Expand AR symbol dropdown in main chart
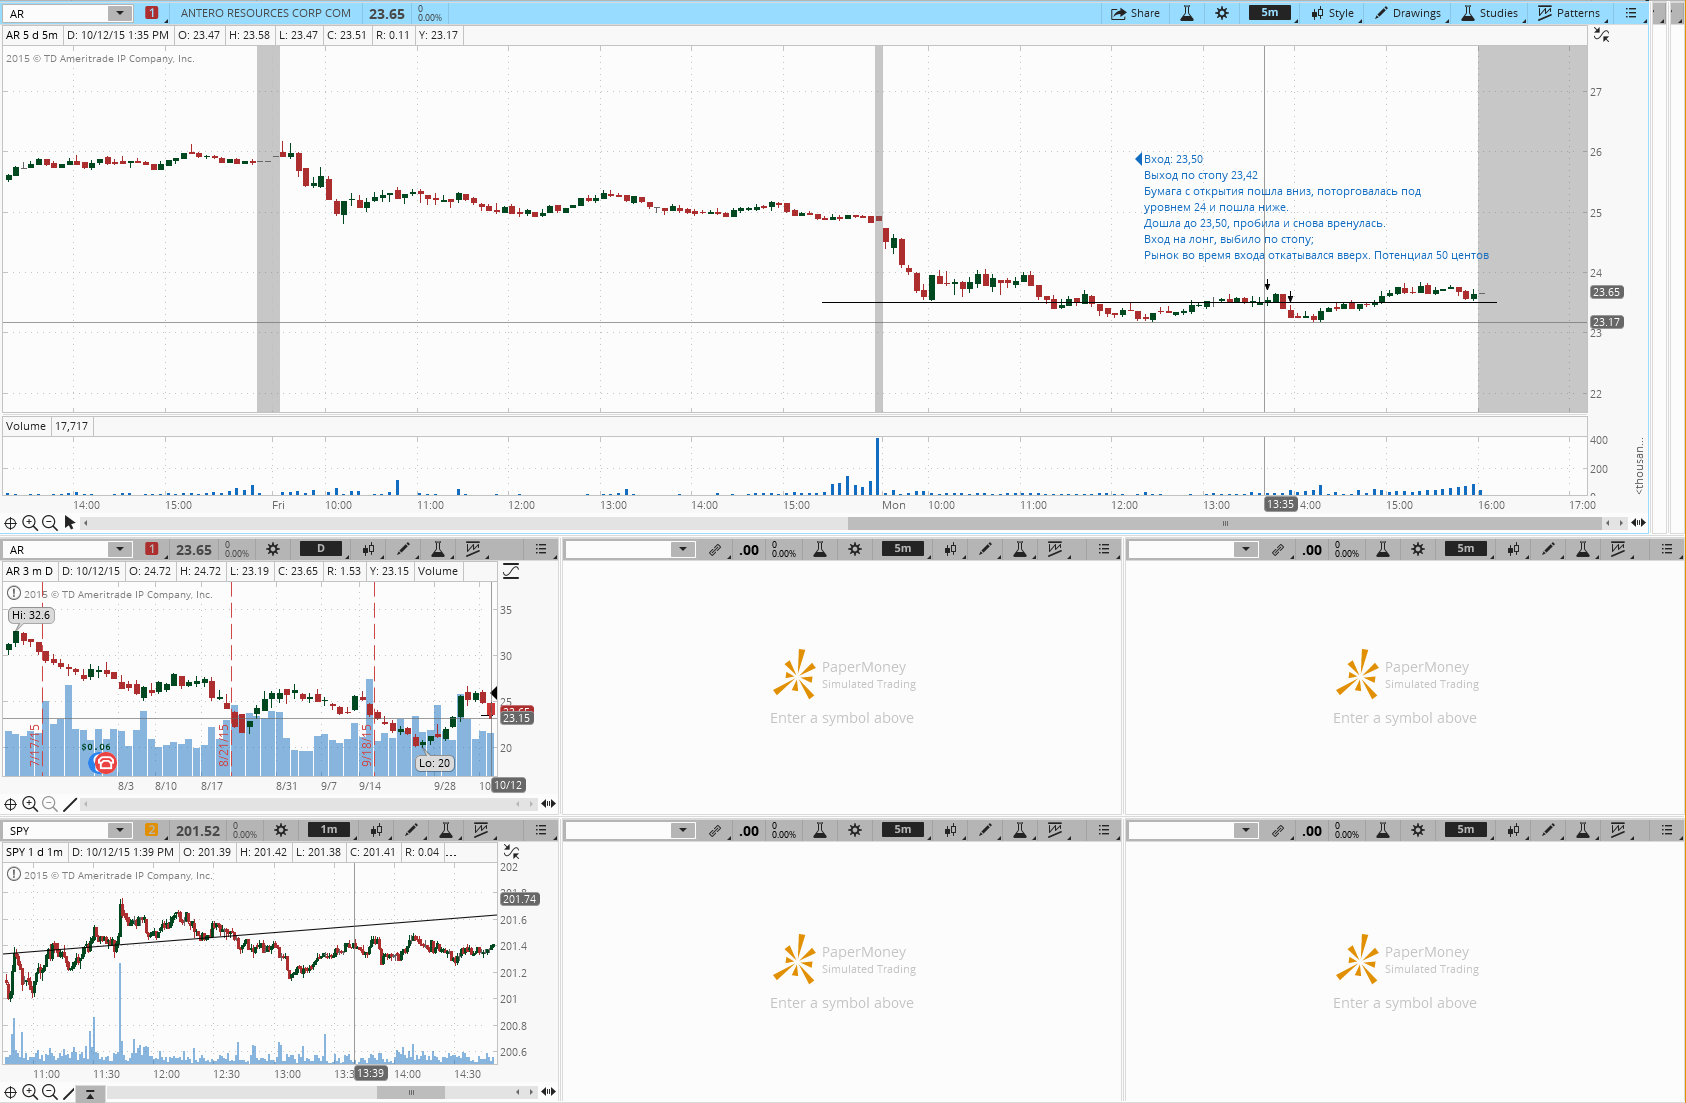This screenshot has height=1103, width=1686. [120, 13]
